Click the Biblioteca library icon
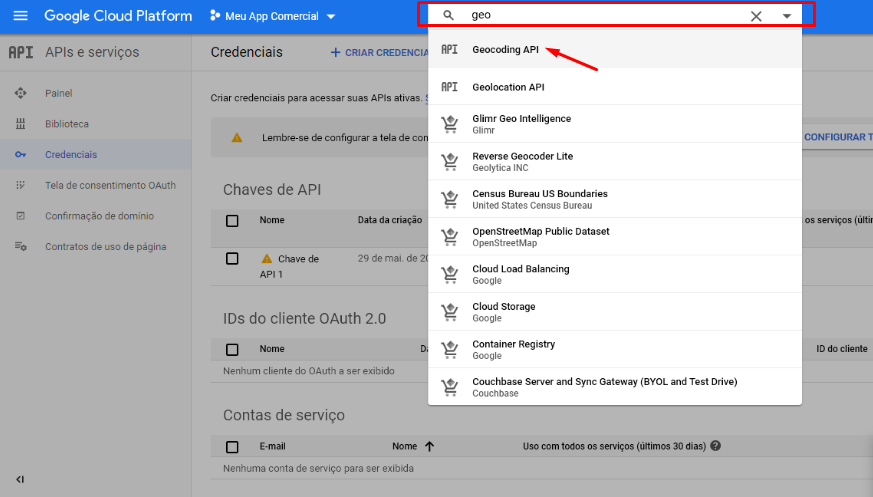873x497 pixels. point(21,124)
